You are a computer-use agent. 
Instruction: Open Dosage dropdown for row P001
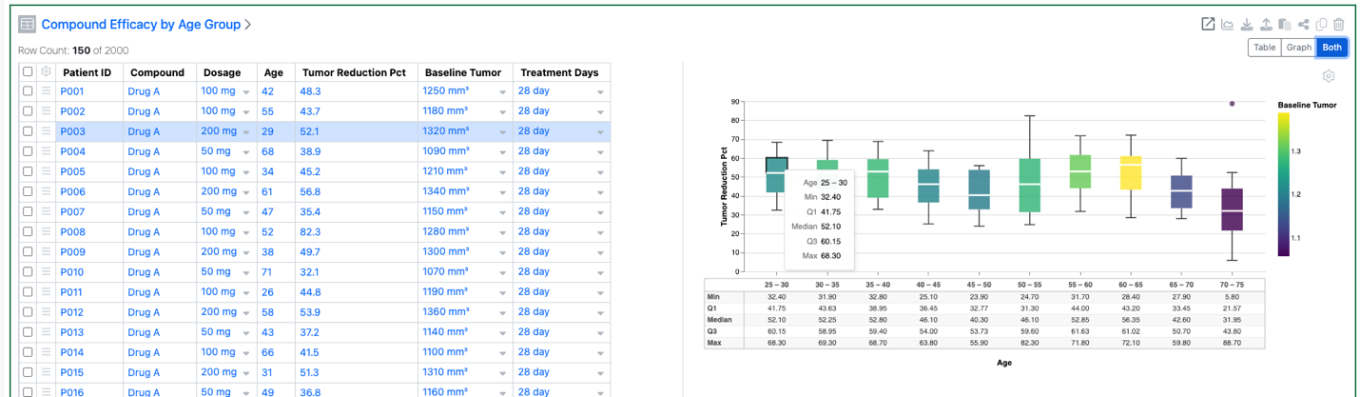point(246,92)
